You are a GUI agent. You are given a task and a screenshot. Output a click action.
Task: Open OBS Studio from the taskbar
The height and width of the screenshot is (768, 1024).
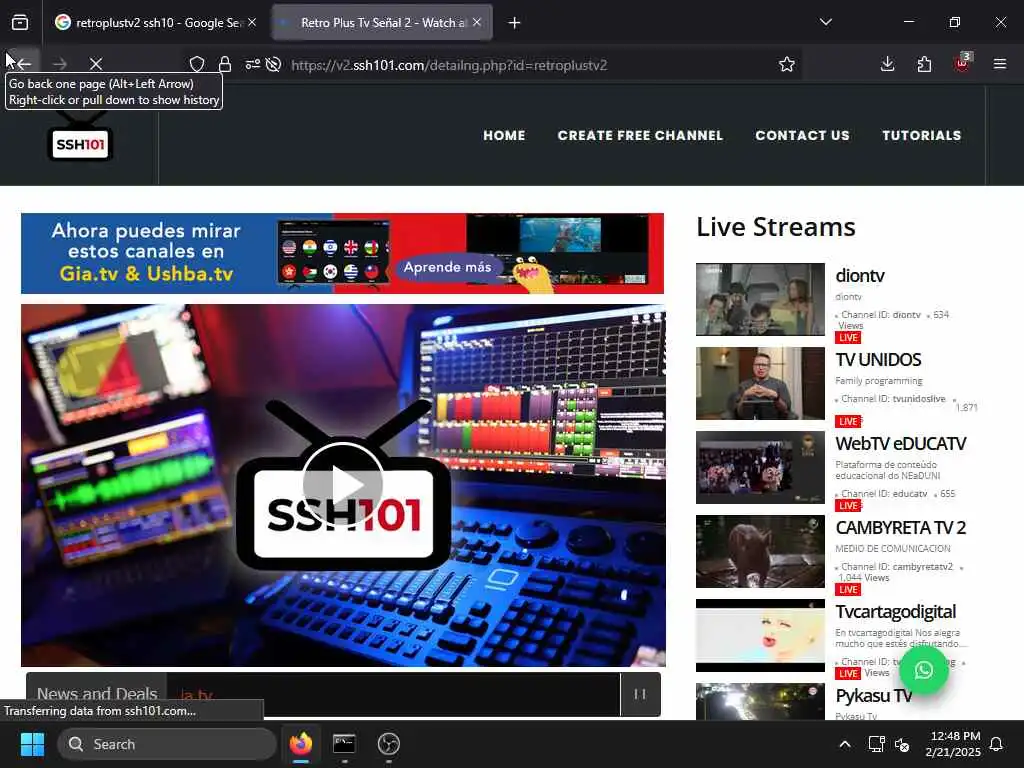[x=389, y=744]
